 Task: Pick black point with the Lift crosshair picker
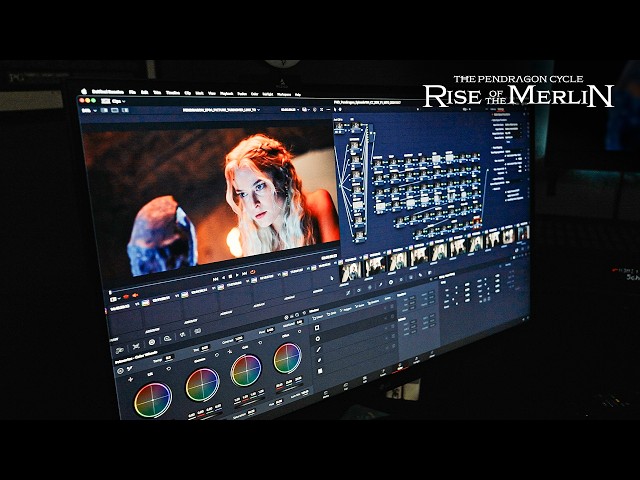[131, 380]
